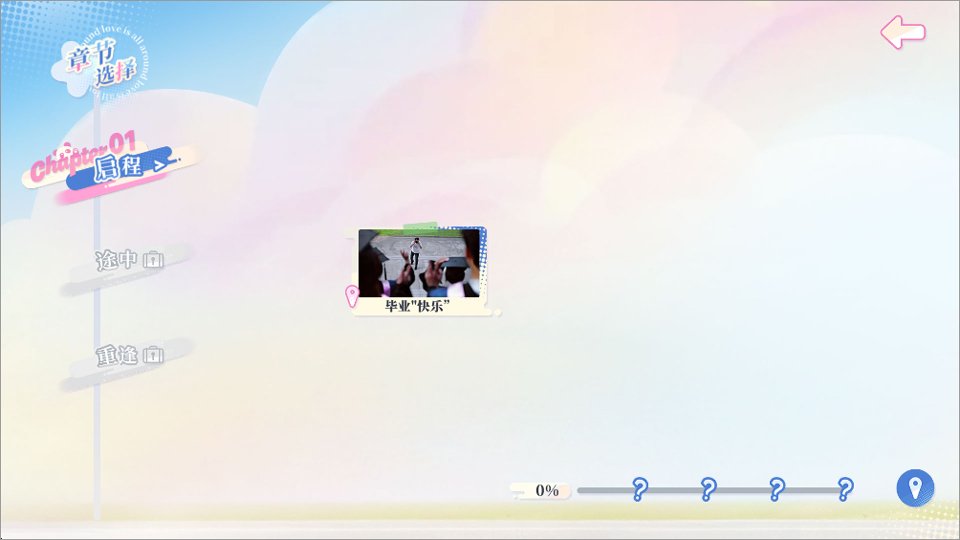This screenshot has height=540, width=960.
Task: Tap the third question mark reward marker
Action: point(776,489)
